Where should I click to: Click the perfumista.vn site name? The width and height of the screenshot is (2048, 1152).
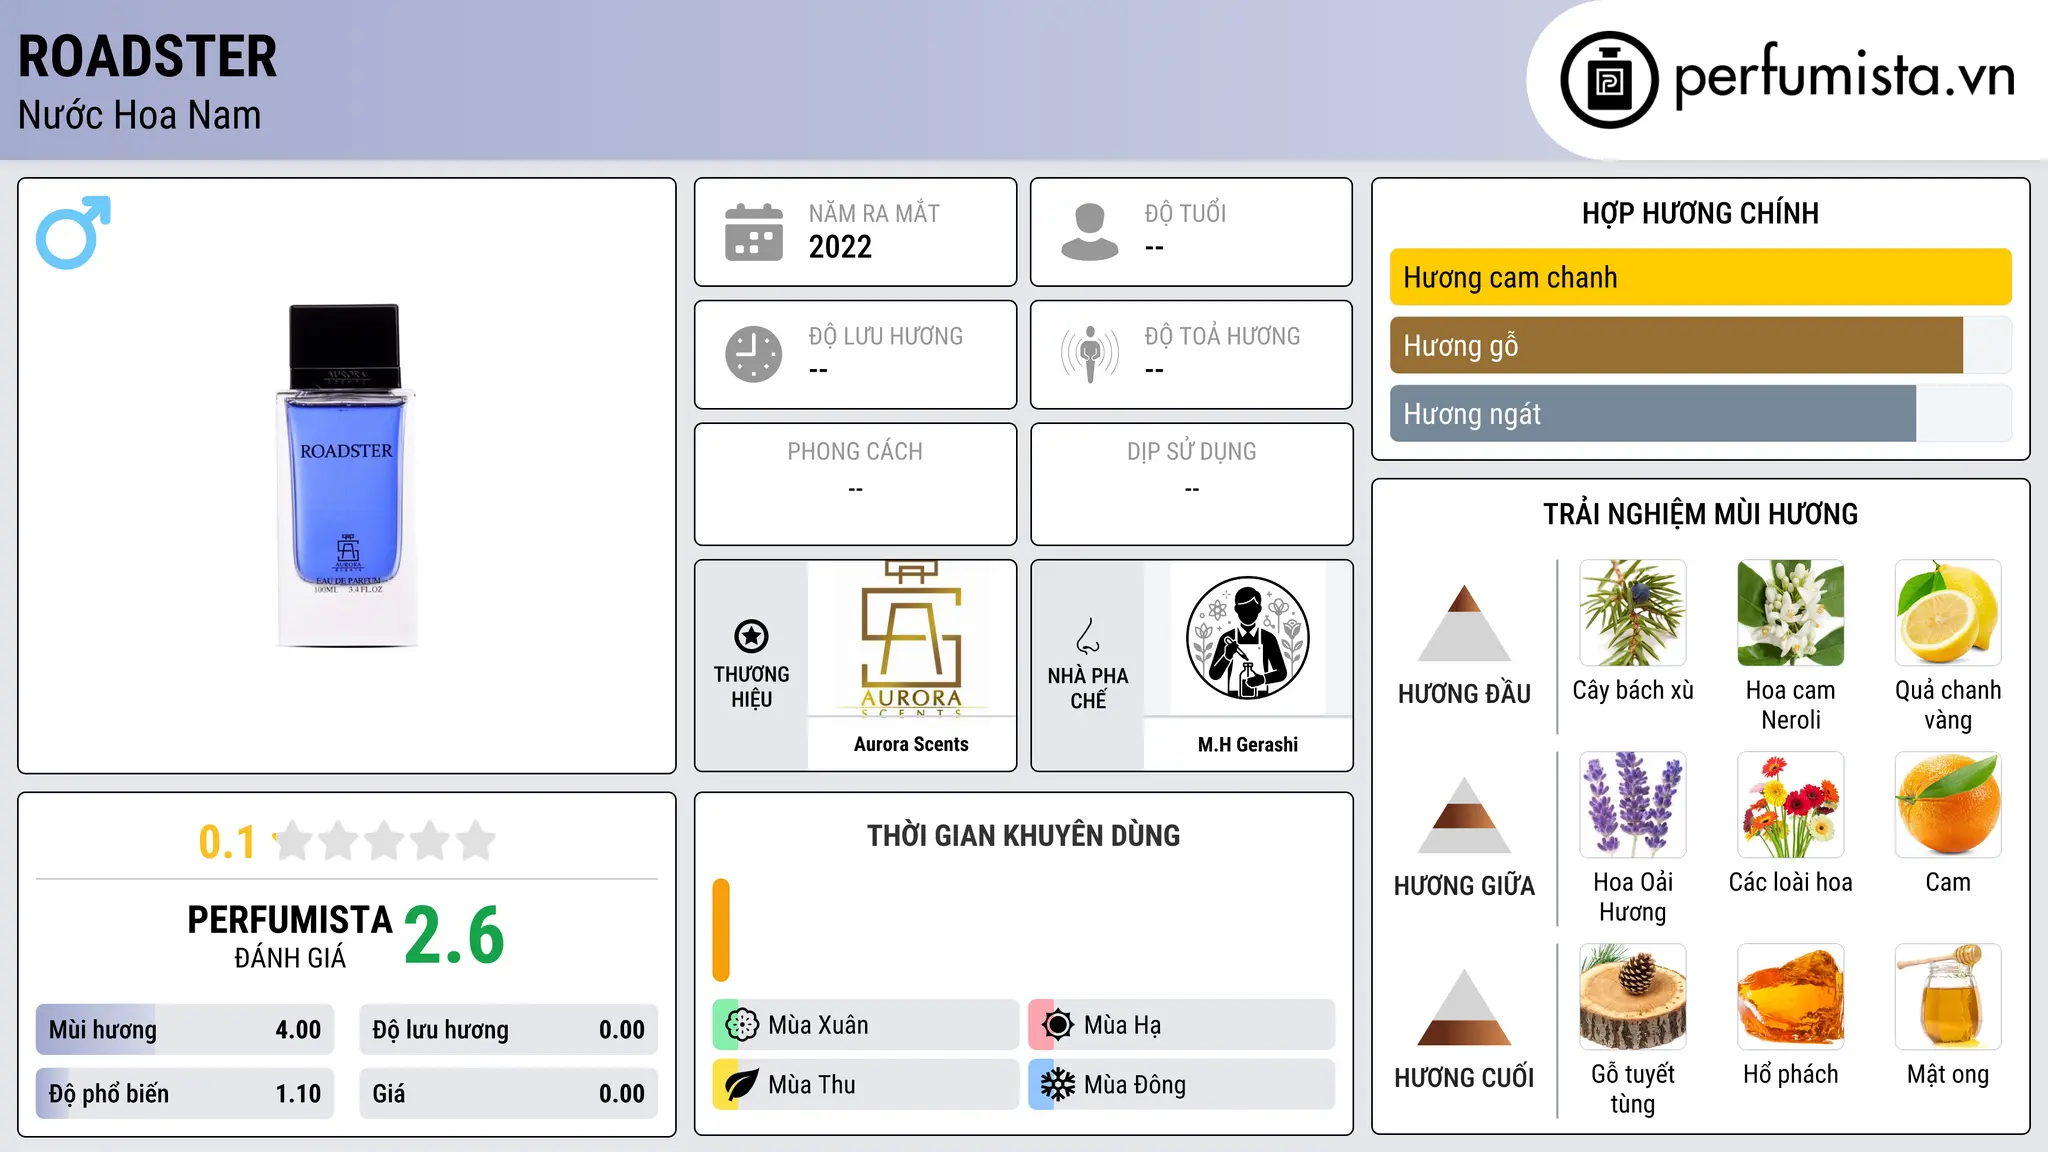click(x=1844, y=77)
